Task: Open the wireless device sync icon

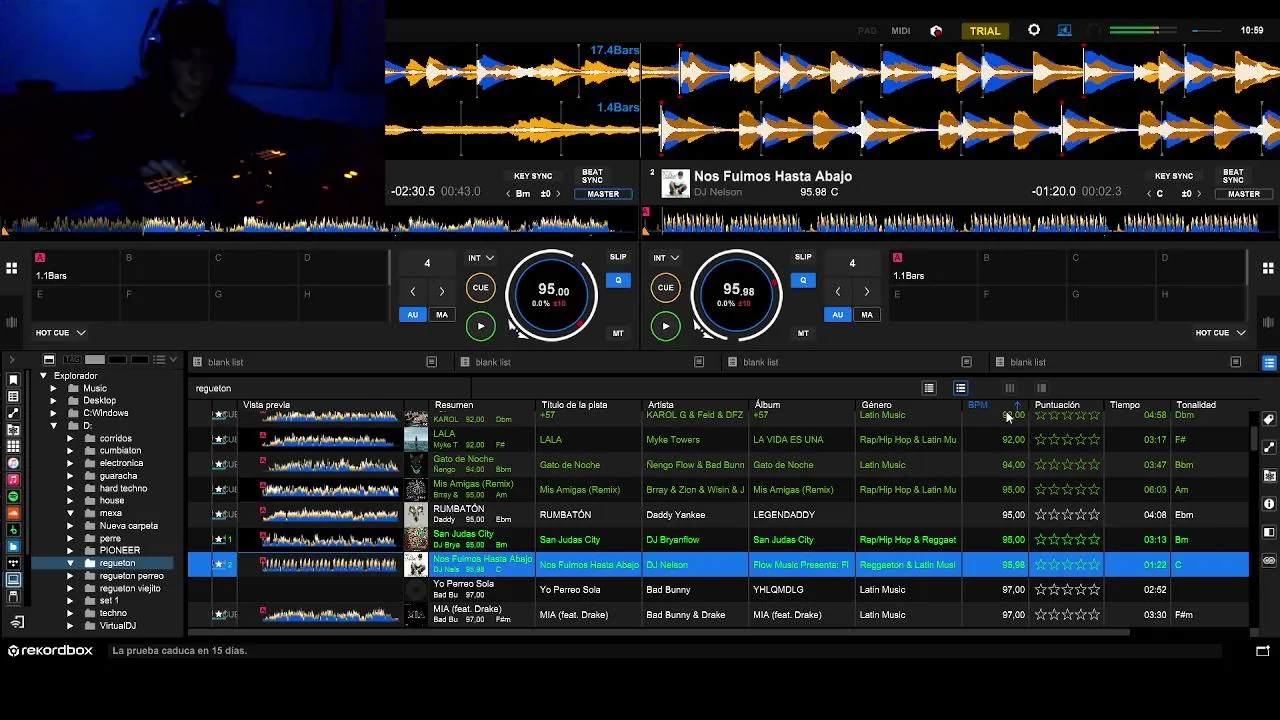Action: tap(17, 622)
